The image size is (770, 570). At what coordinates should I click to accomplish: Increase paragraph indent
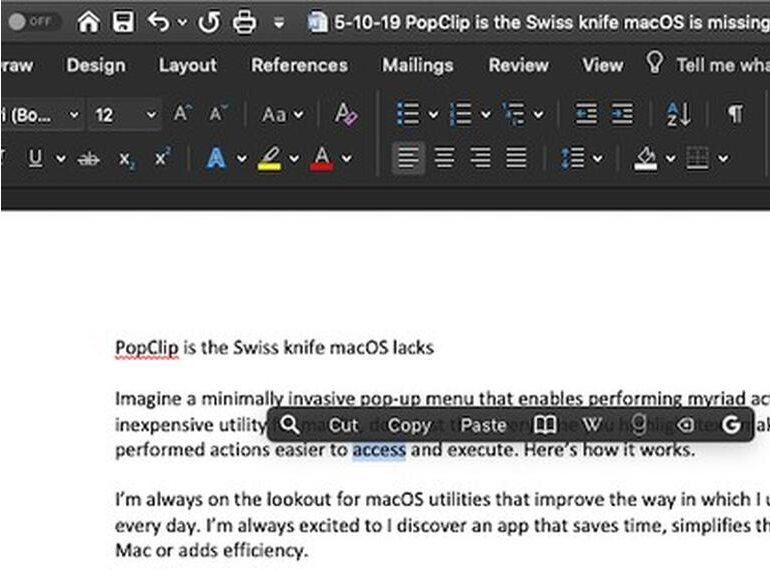coord(622,114)
